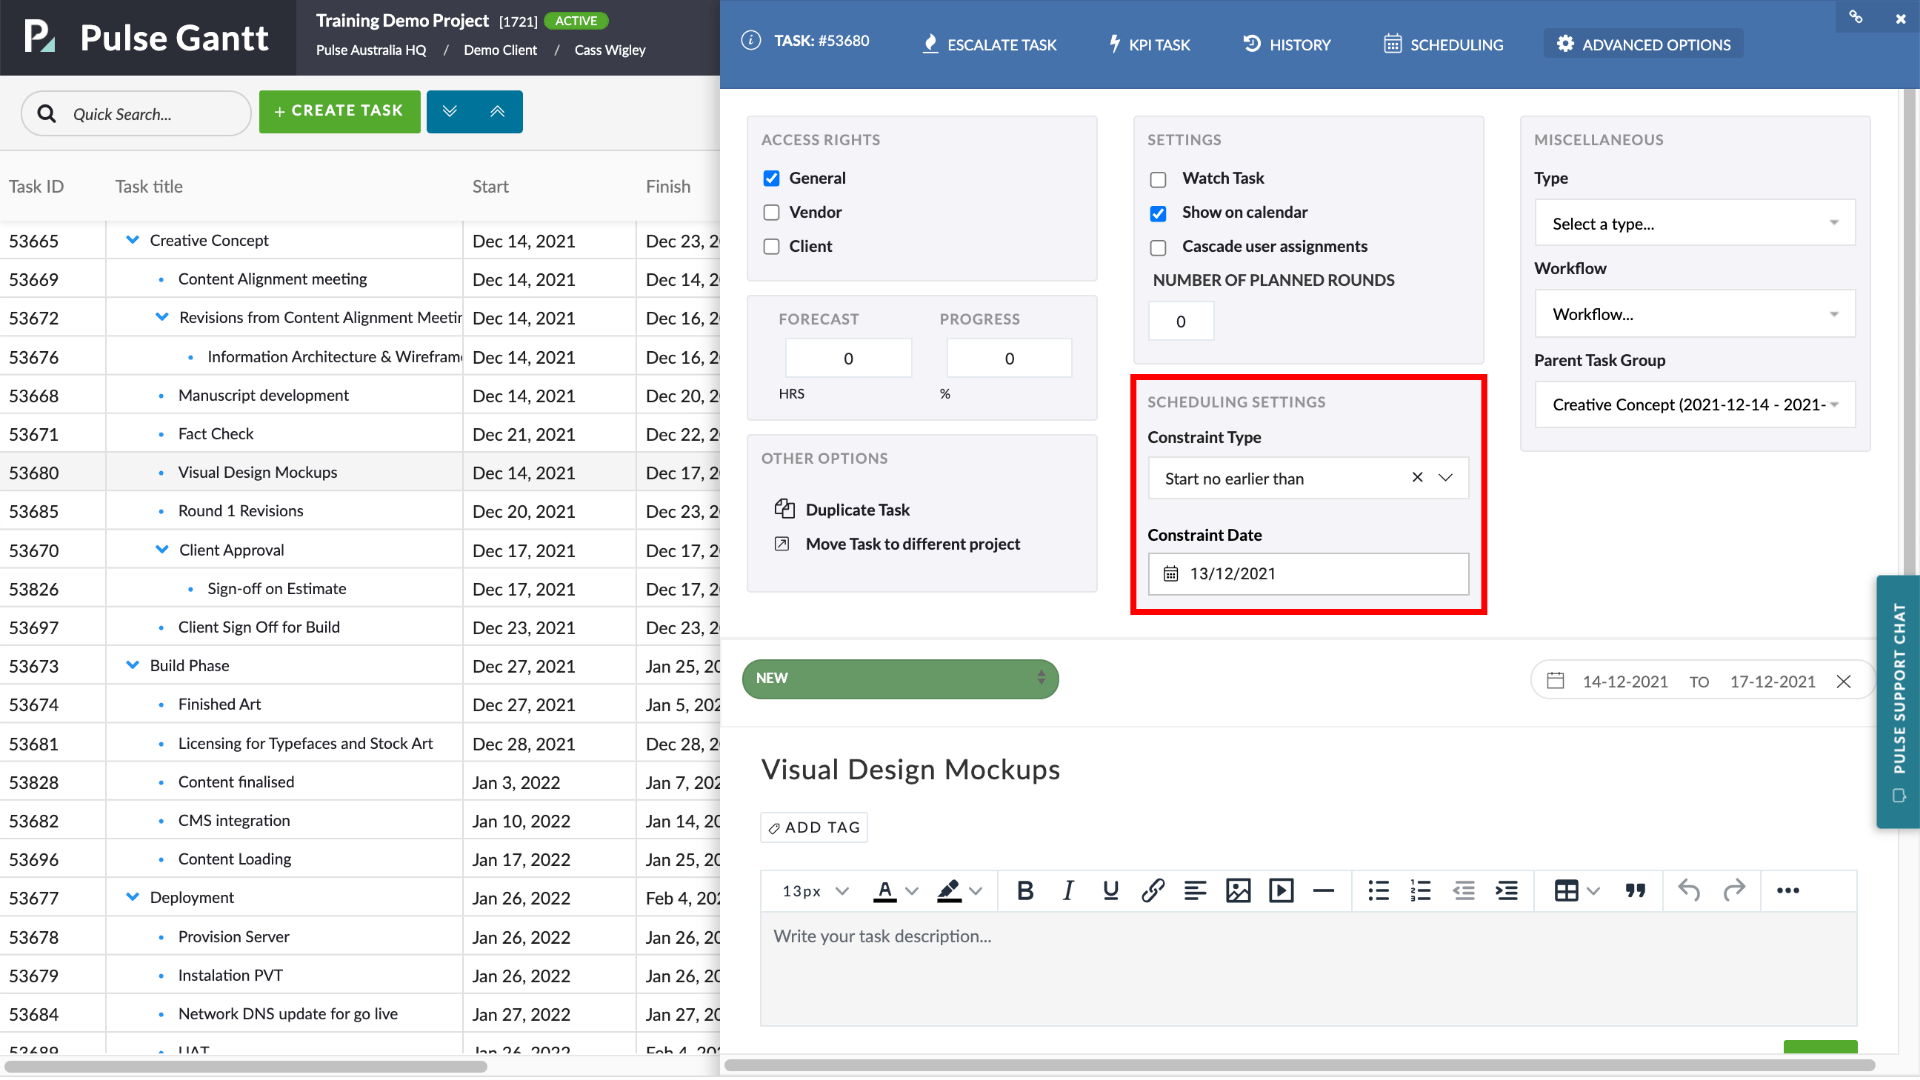Click the Constraint Date input field
The width and height of the screenshot is (1920, 1080).
1308,574
